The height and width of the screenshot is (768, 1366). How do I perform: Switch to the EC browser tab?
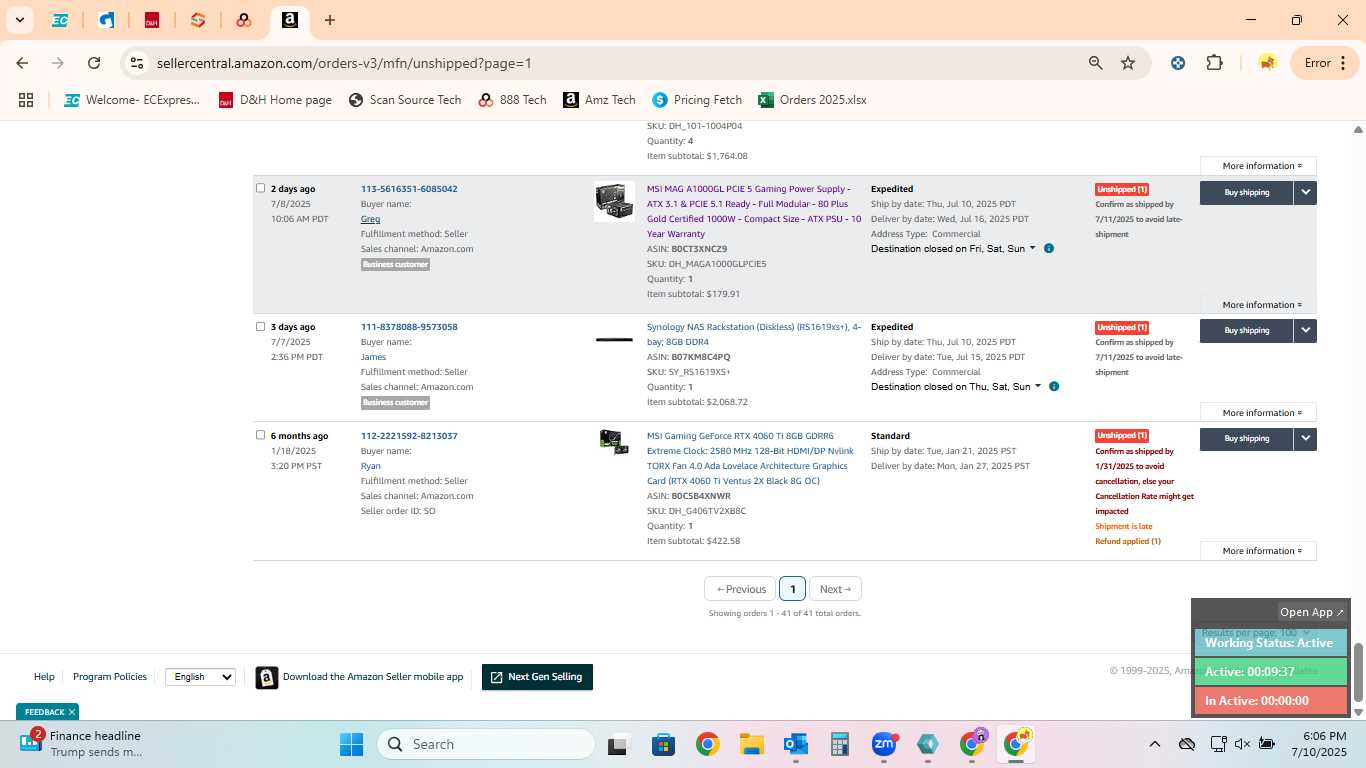point(60,20)
